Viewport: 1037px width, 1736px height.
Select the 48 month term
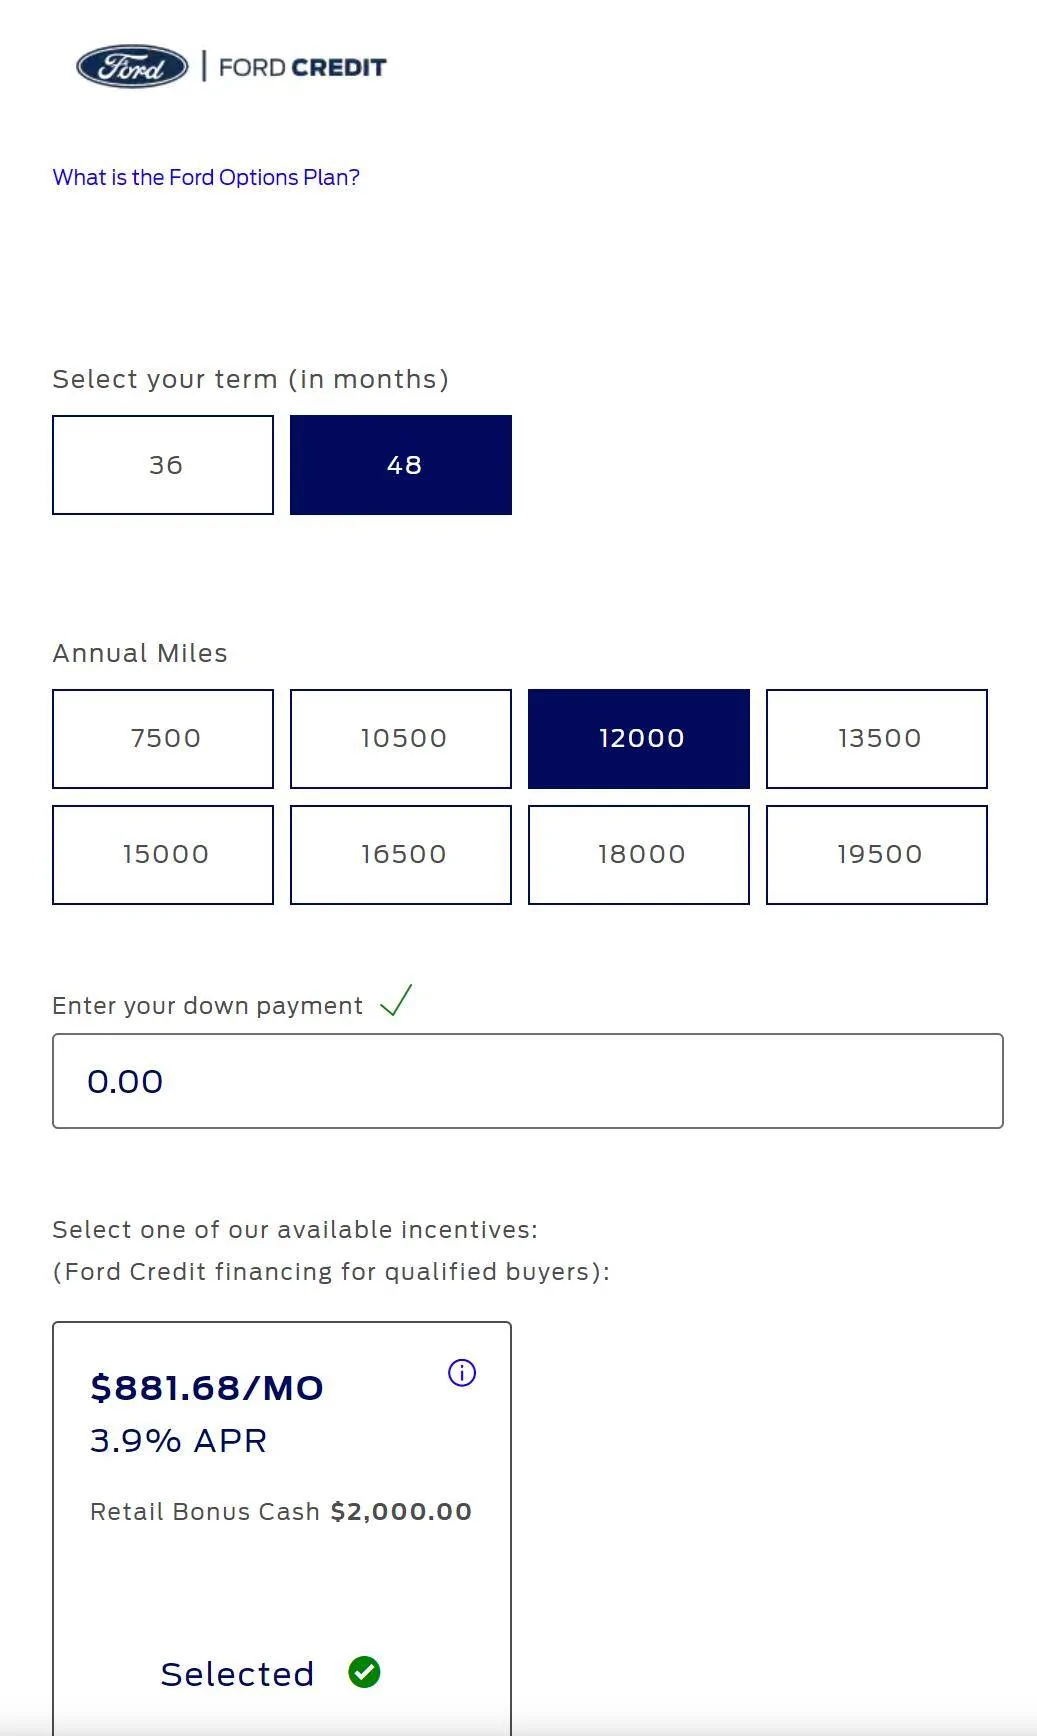pyautogui.click(x=401, y=465)
